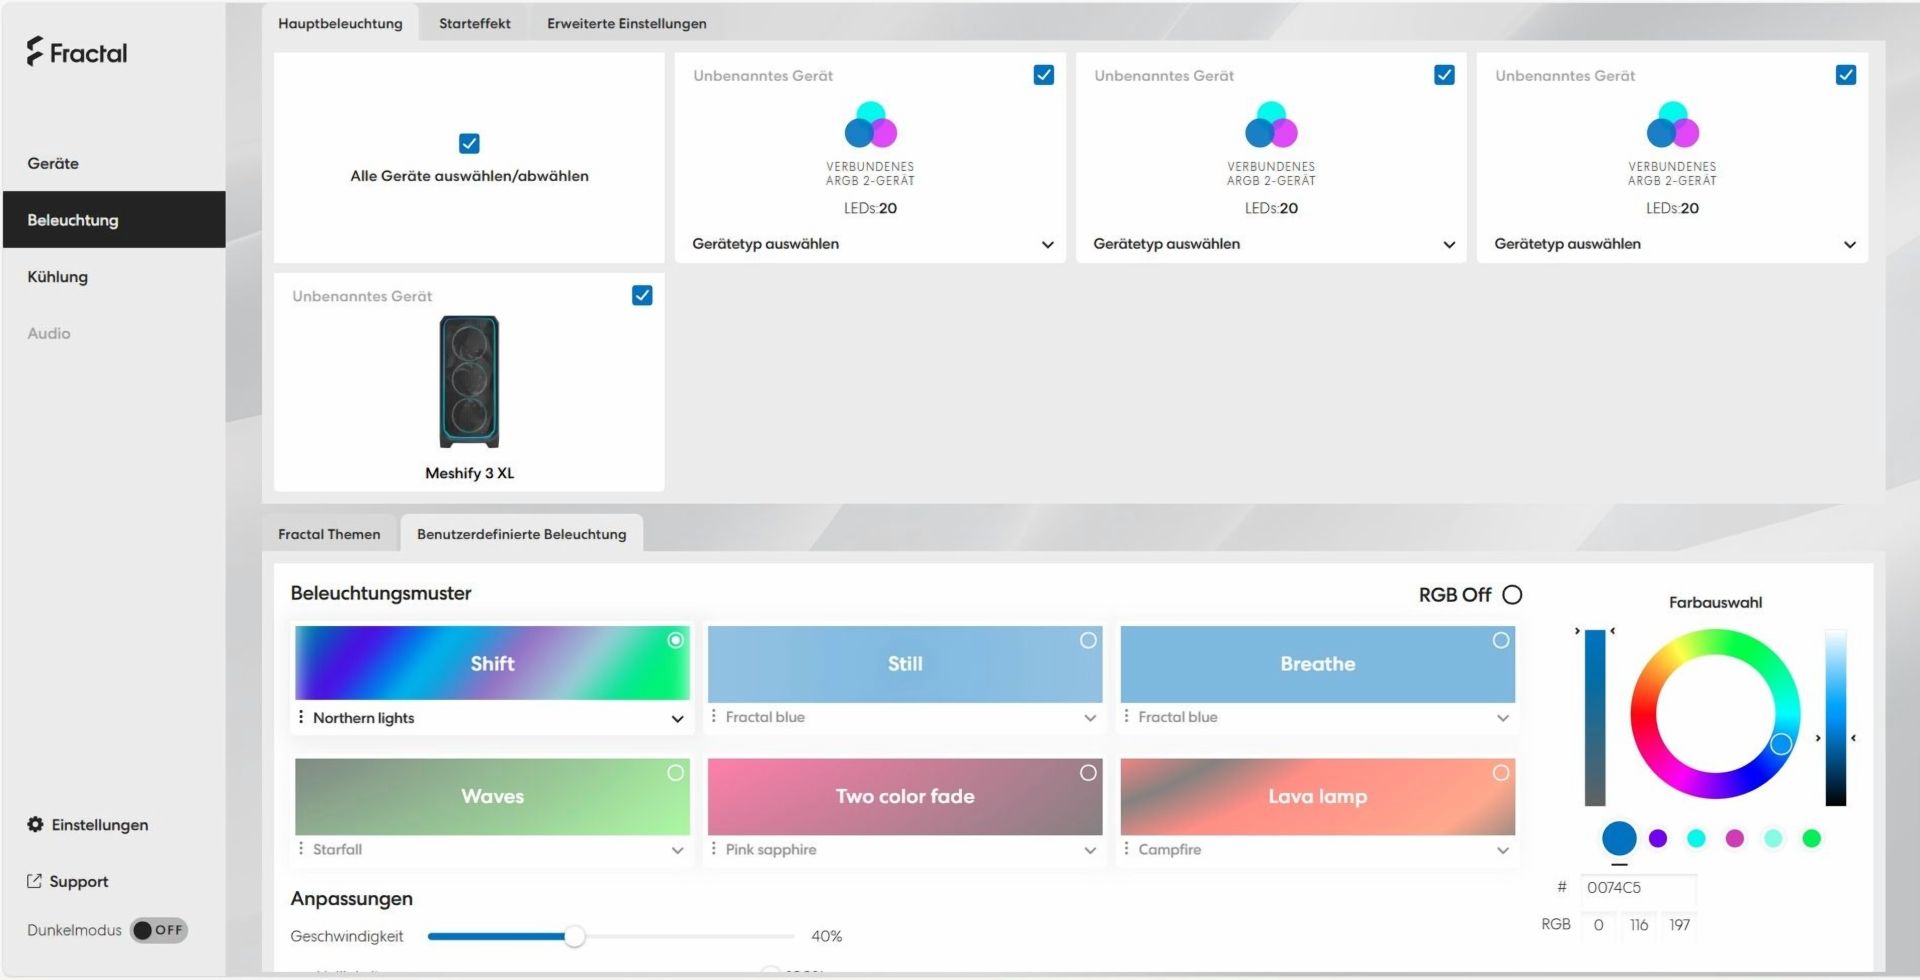Click drag handle dots beside Northern lights
The width and height of the screenshot is (1920, 980).
click(301, 717)
